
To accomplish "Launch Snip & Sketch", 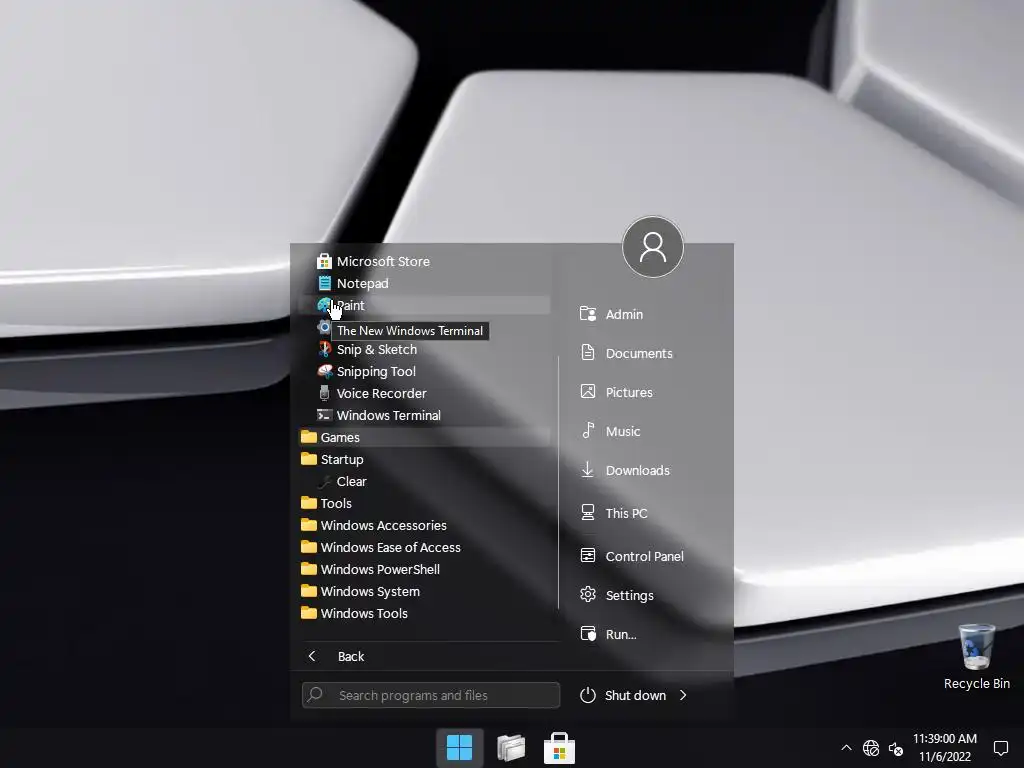I will click(x=424, y=349).
